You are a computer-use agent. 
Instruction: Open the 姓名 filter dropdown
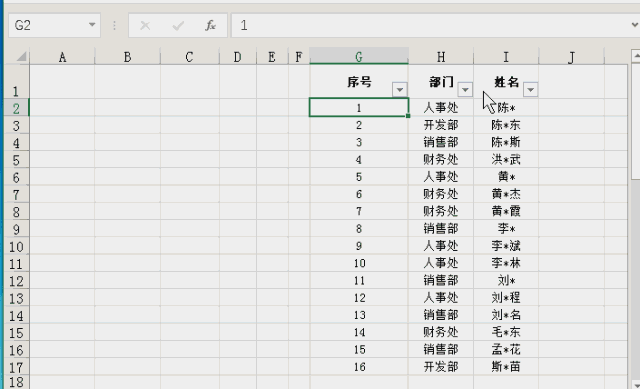530,89
